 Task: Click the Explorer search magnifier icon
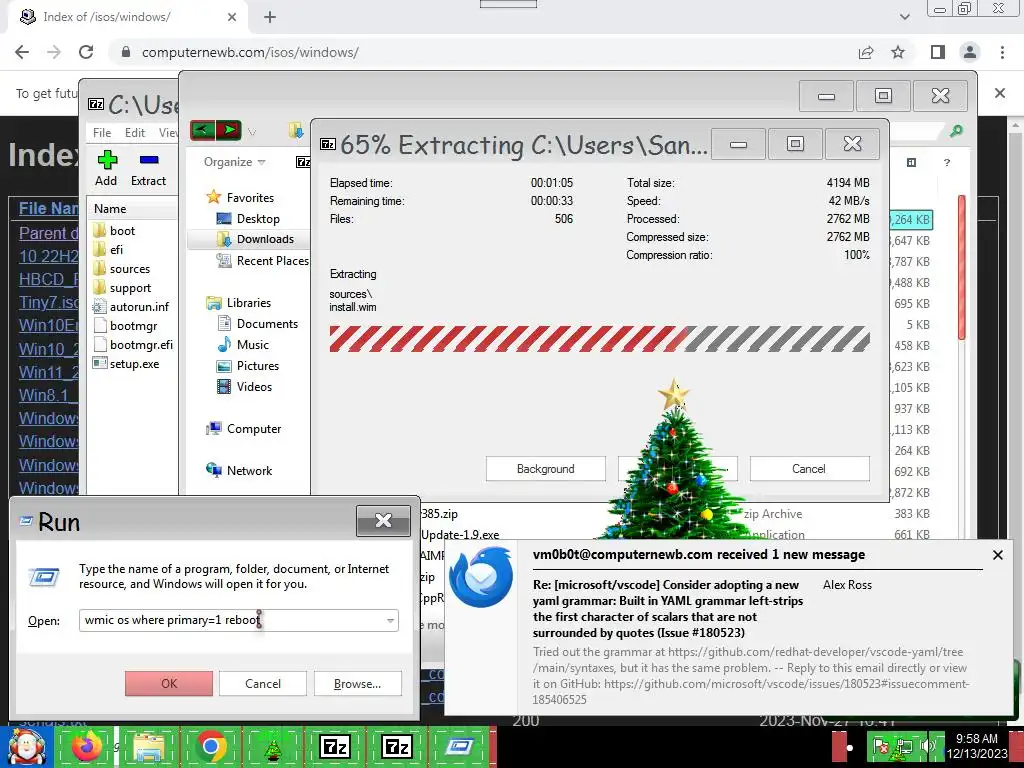pyautogui.click(x=956, y=131)
